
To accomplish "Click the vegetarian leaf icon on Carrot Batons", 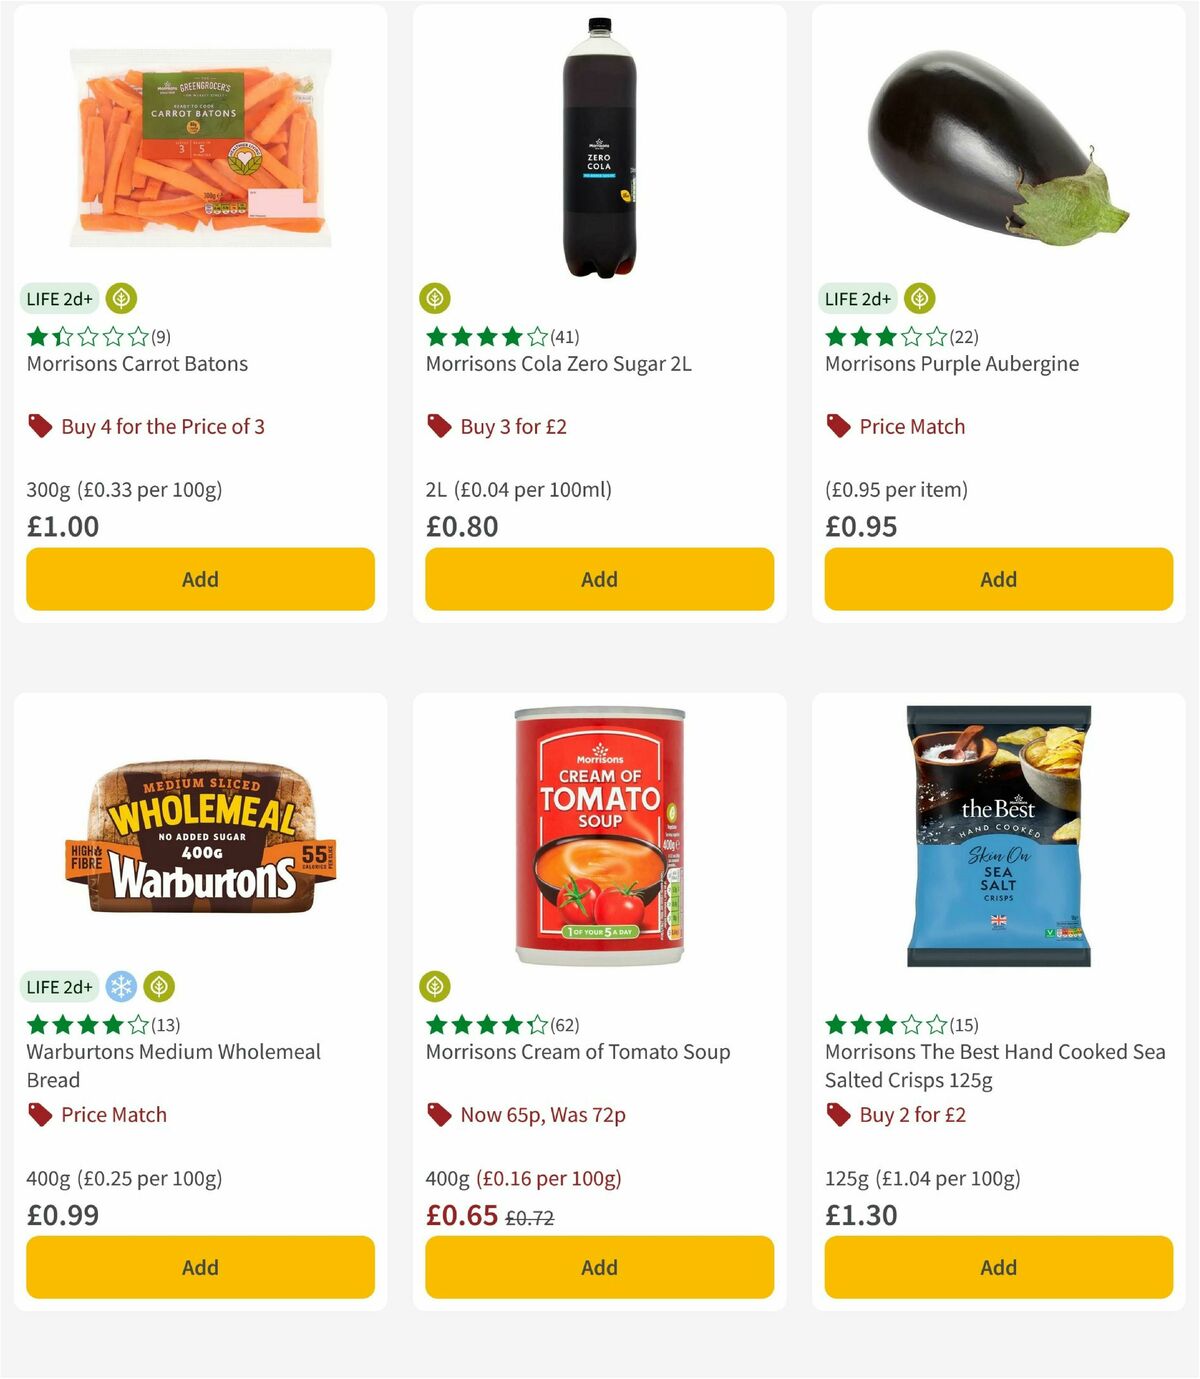I will [x=122, y=298].
